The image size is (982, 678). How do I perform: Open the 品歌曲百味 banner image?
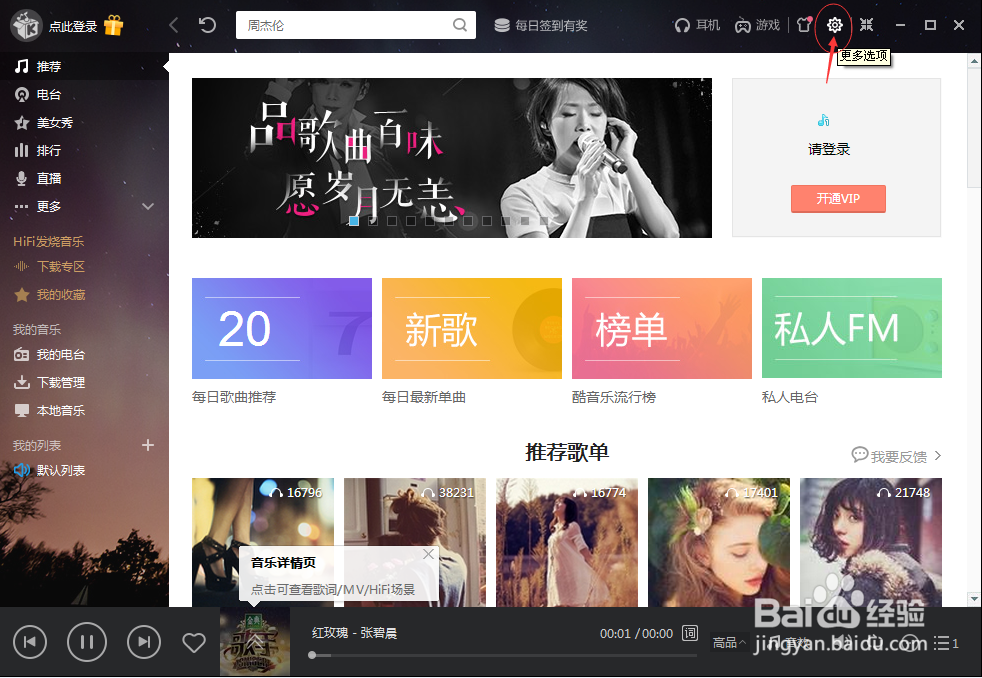pyautogui.click(x=452, y=158)
